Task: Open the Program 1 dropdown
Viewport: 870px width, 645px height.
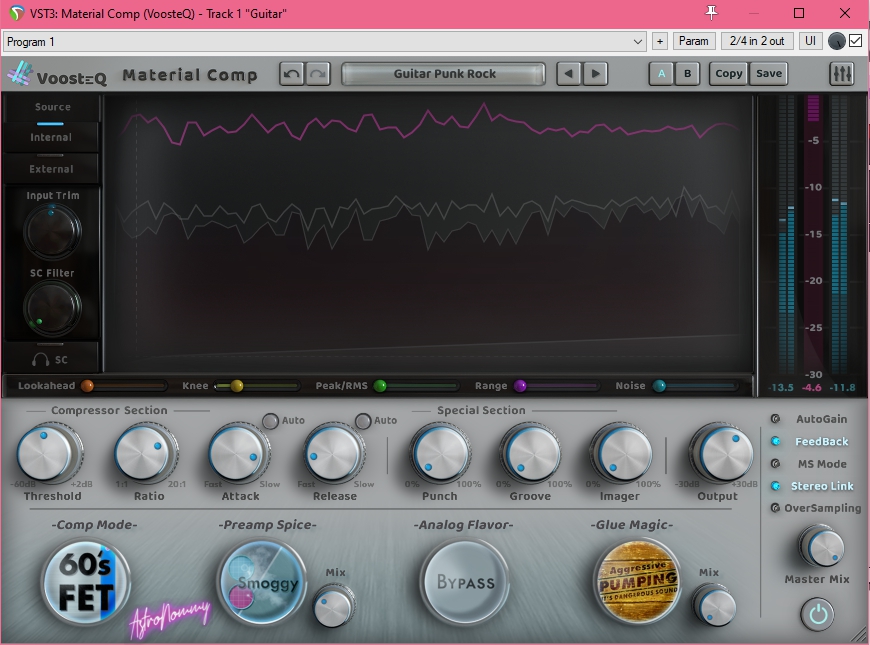Action: (324, 42)
